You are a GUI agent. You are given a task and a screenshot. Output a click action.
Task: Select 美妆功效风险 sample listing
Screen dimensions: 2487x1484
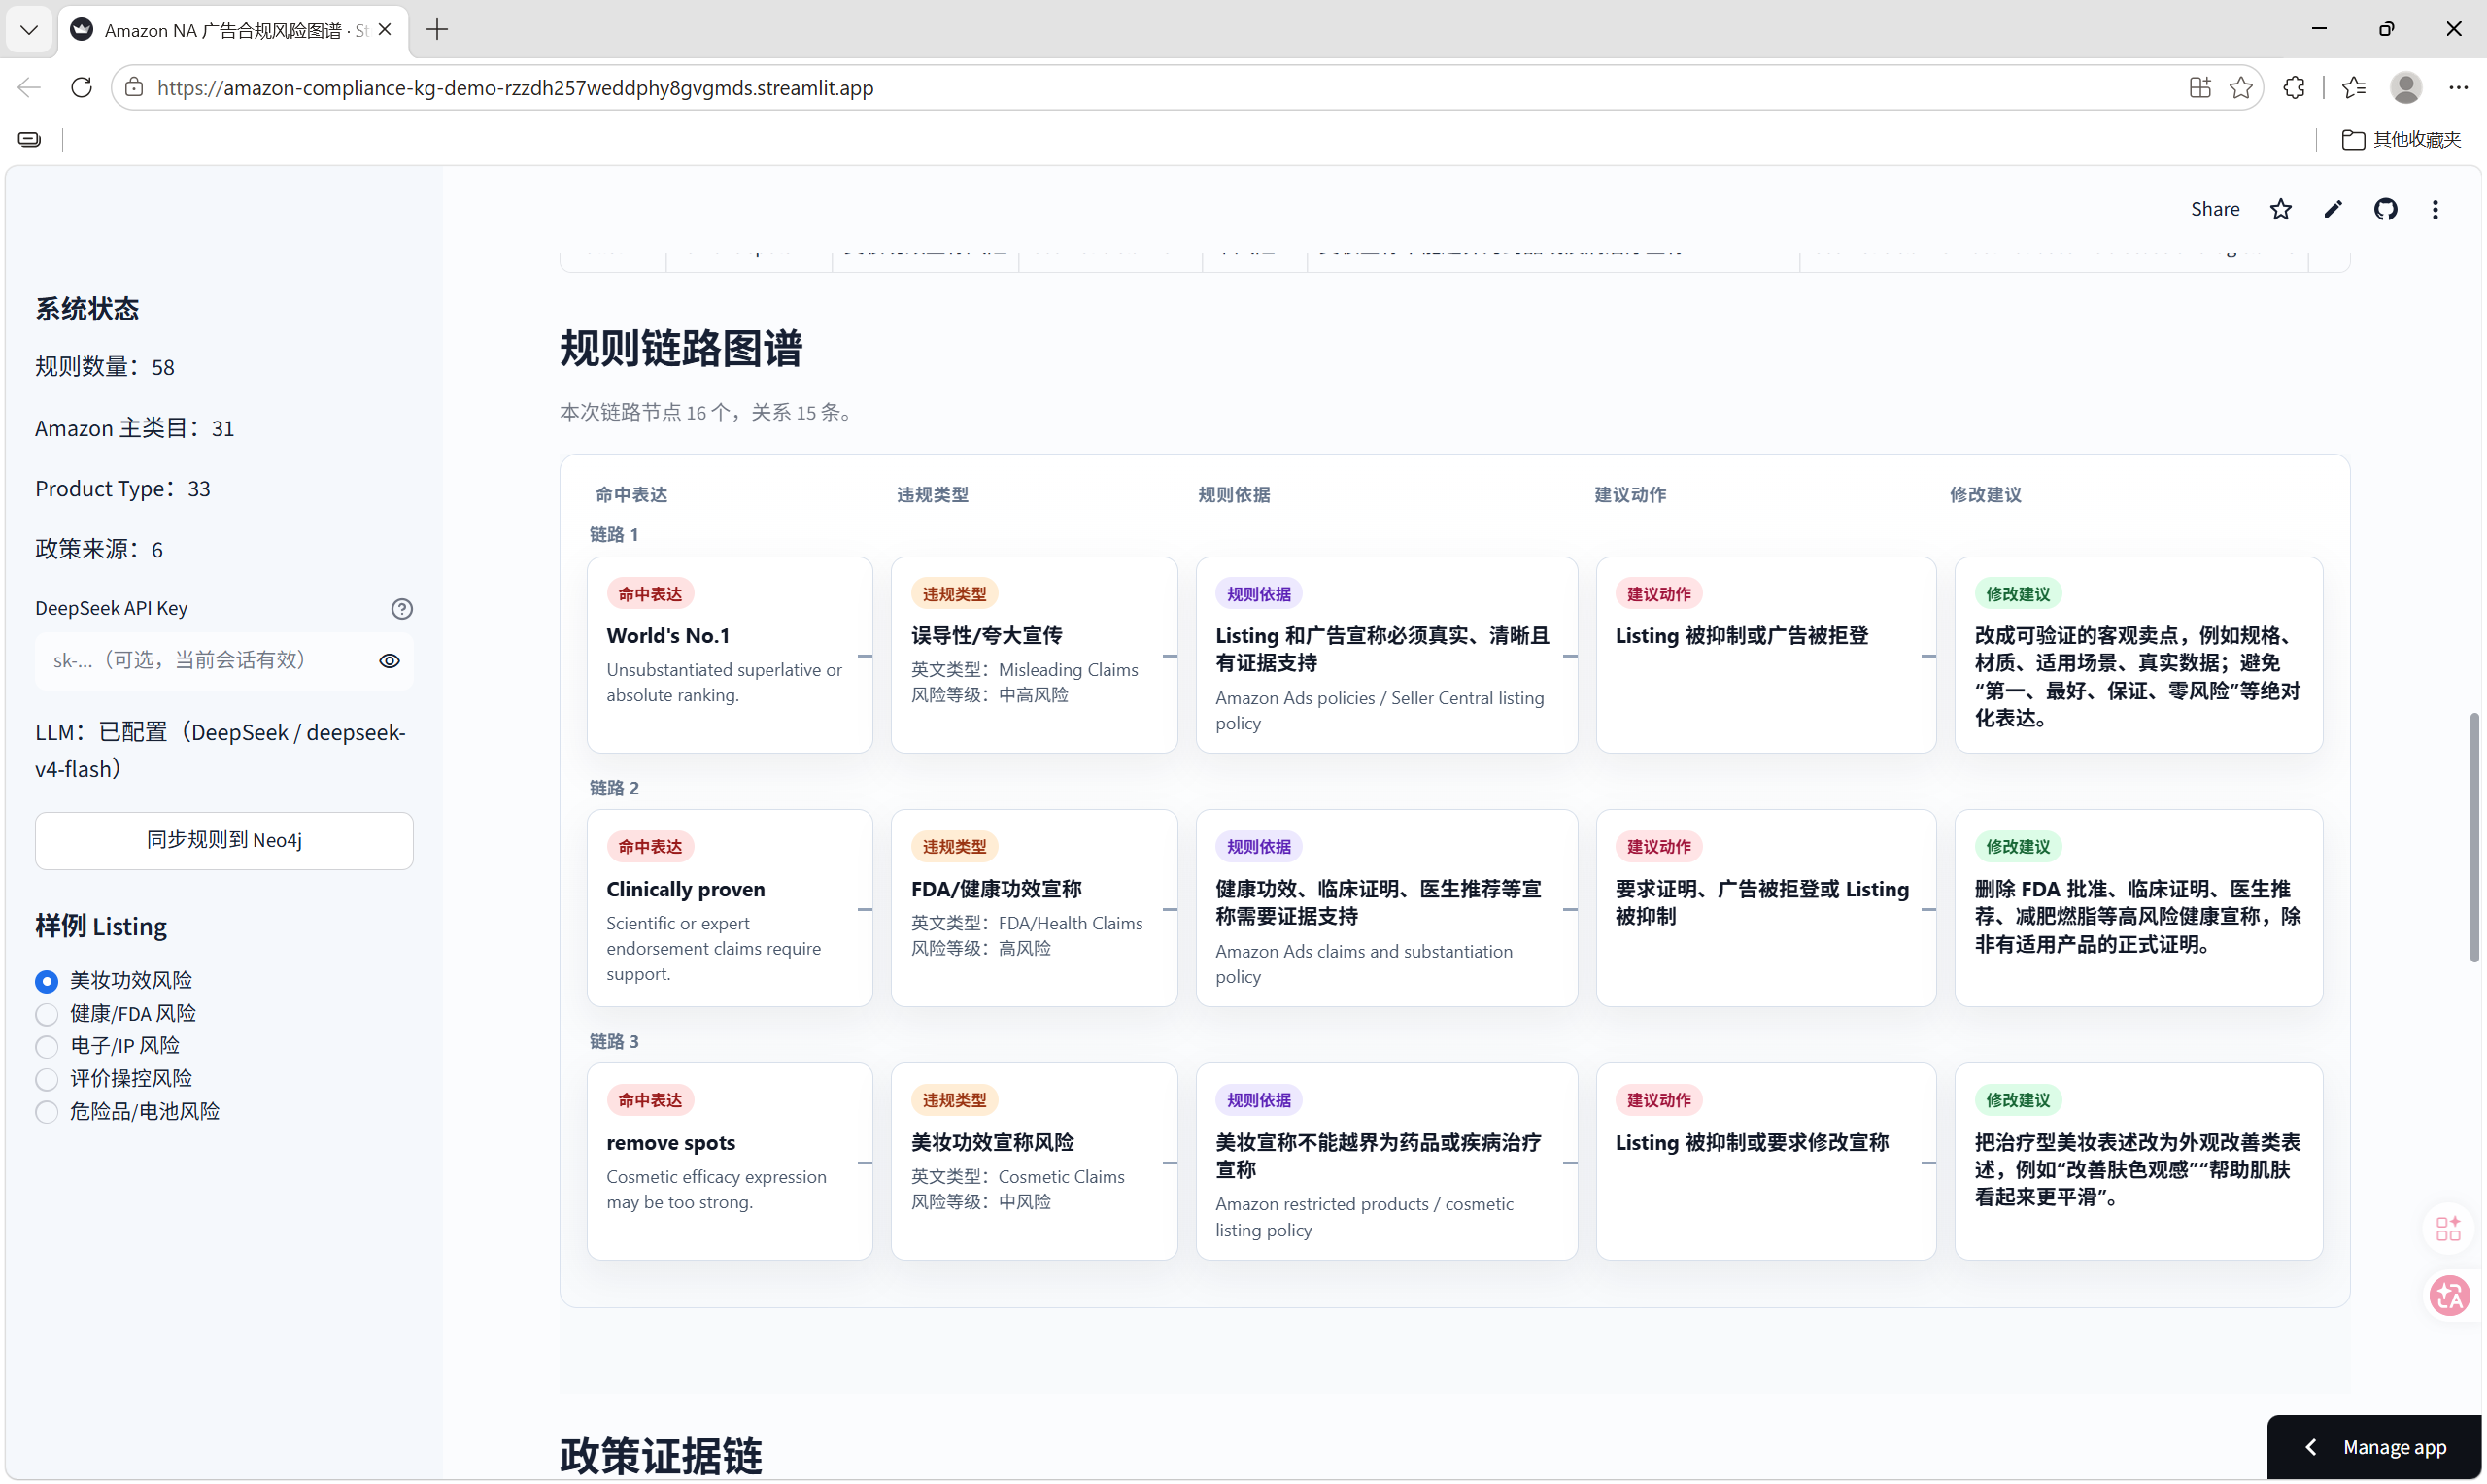point(114,981)
